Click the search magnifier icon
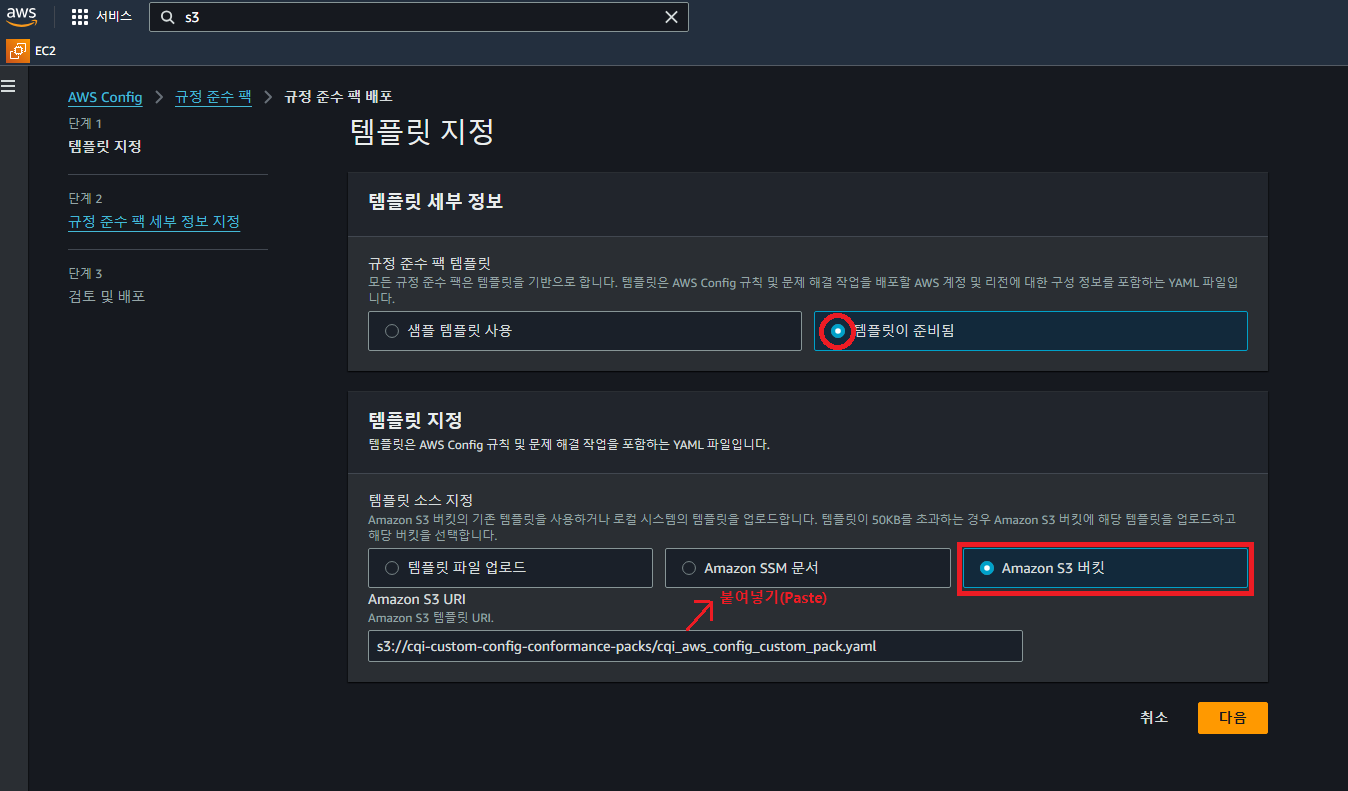This screenshot has height=791, width=1348. [x=167, y=16]
